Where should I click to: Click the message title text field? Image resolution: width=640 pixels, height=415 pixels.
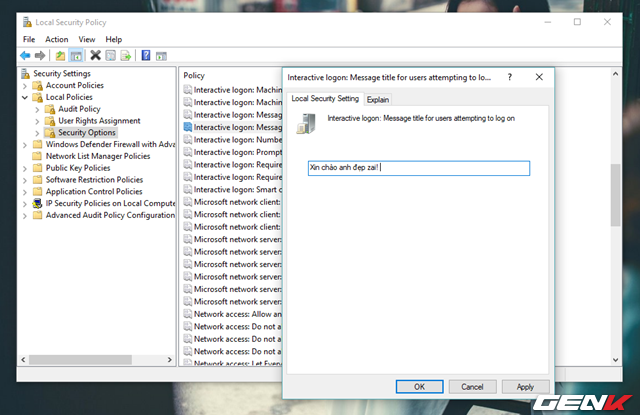pyautogui.click(x=419, y=168)
